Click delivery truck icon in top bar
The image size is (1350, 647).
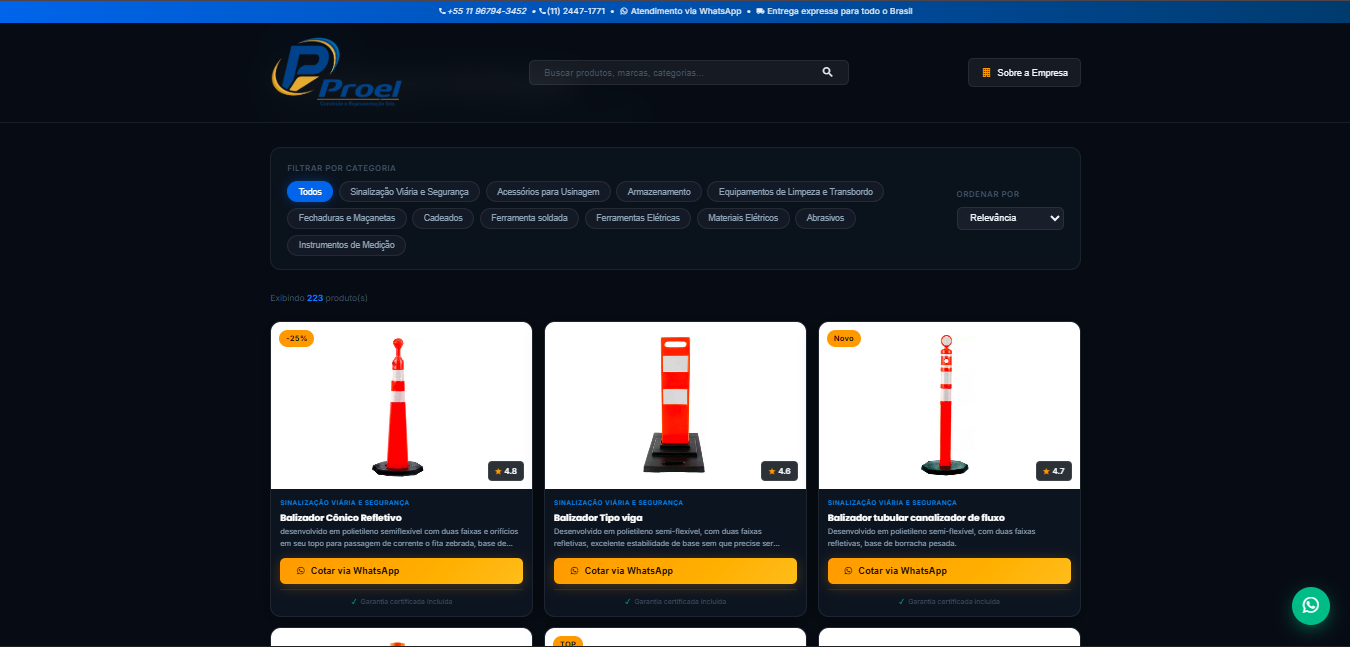(x=761, y=11)
